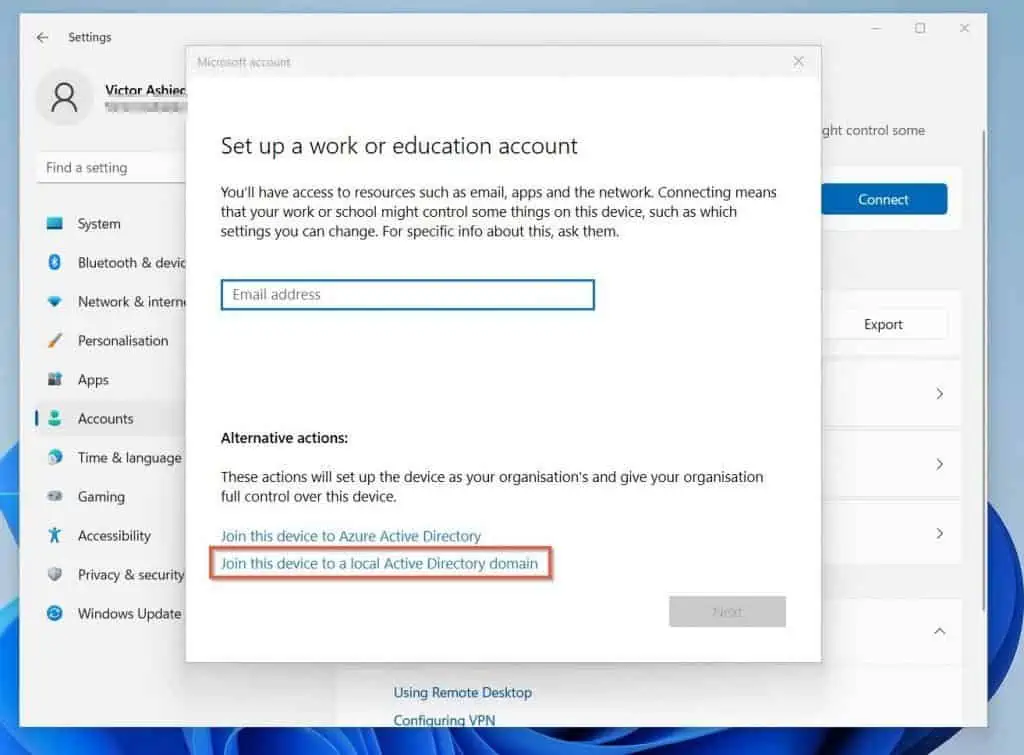This screenshot has height=755, width=1024.
Task: Open Privacy & security via its lock icon
Action: [56, 574]
